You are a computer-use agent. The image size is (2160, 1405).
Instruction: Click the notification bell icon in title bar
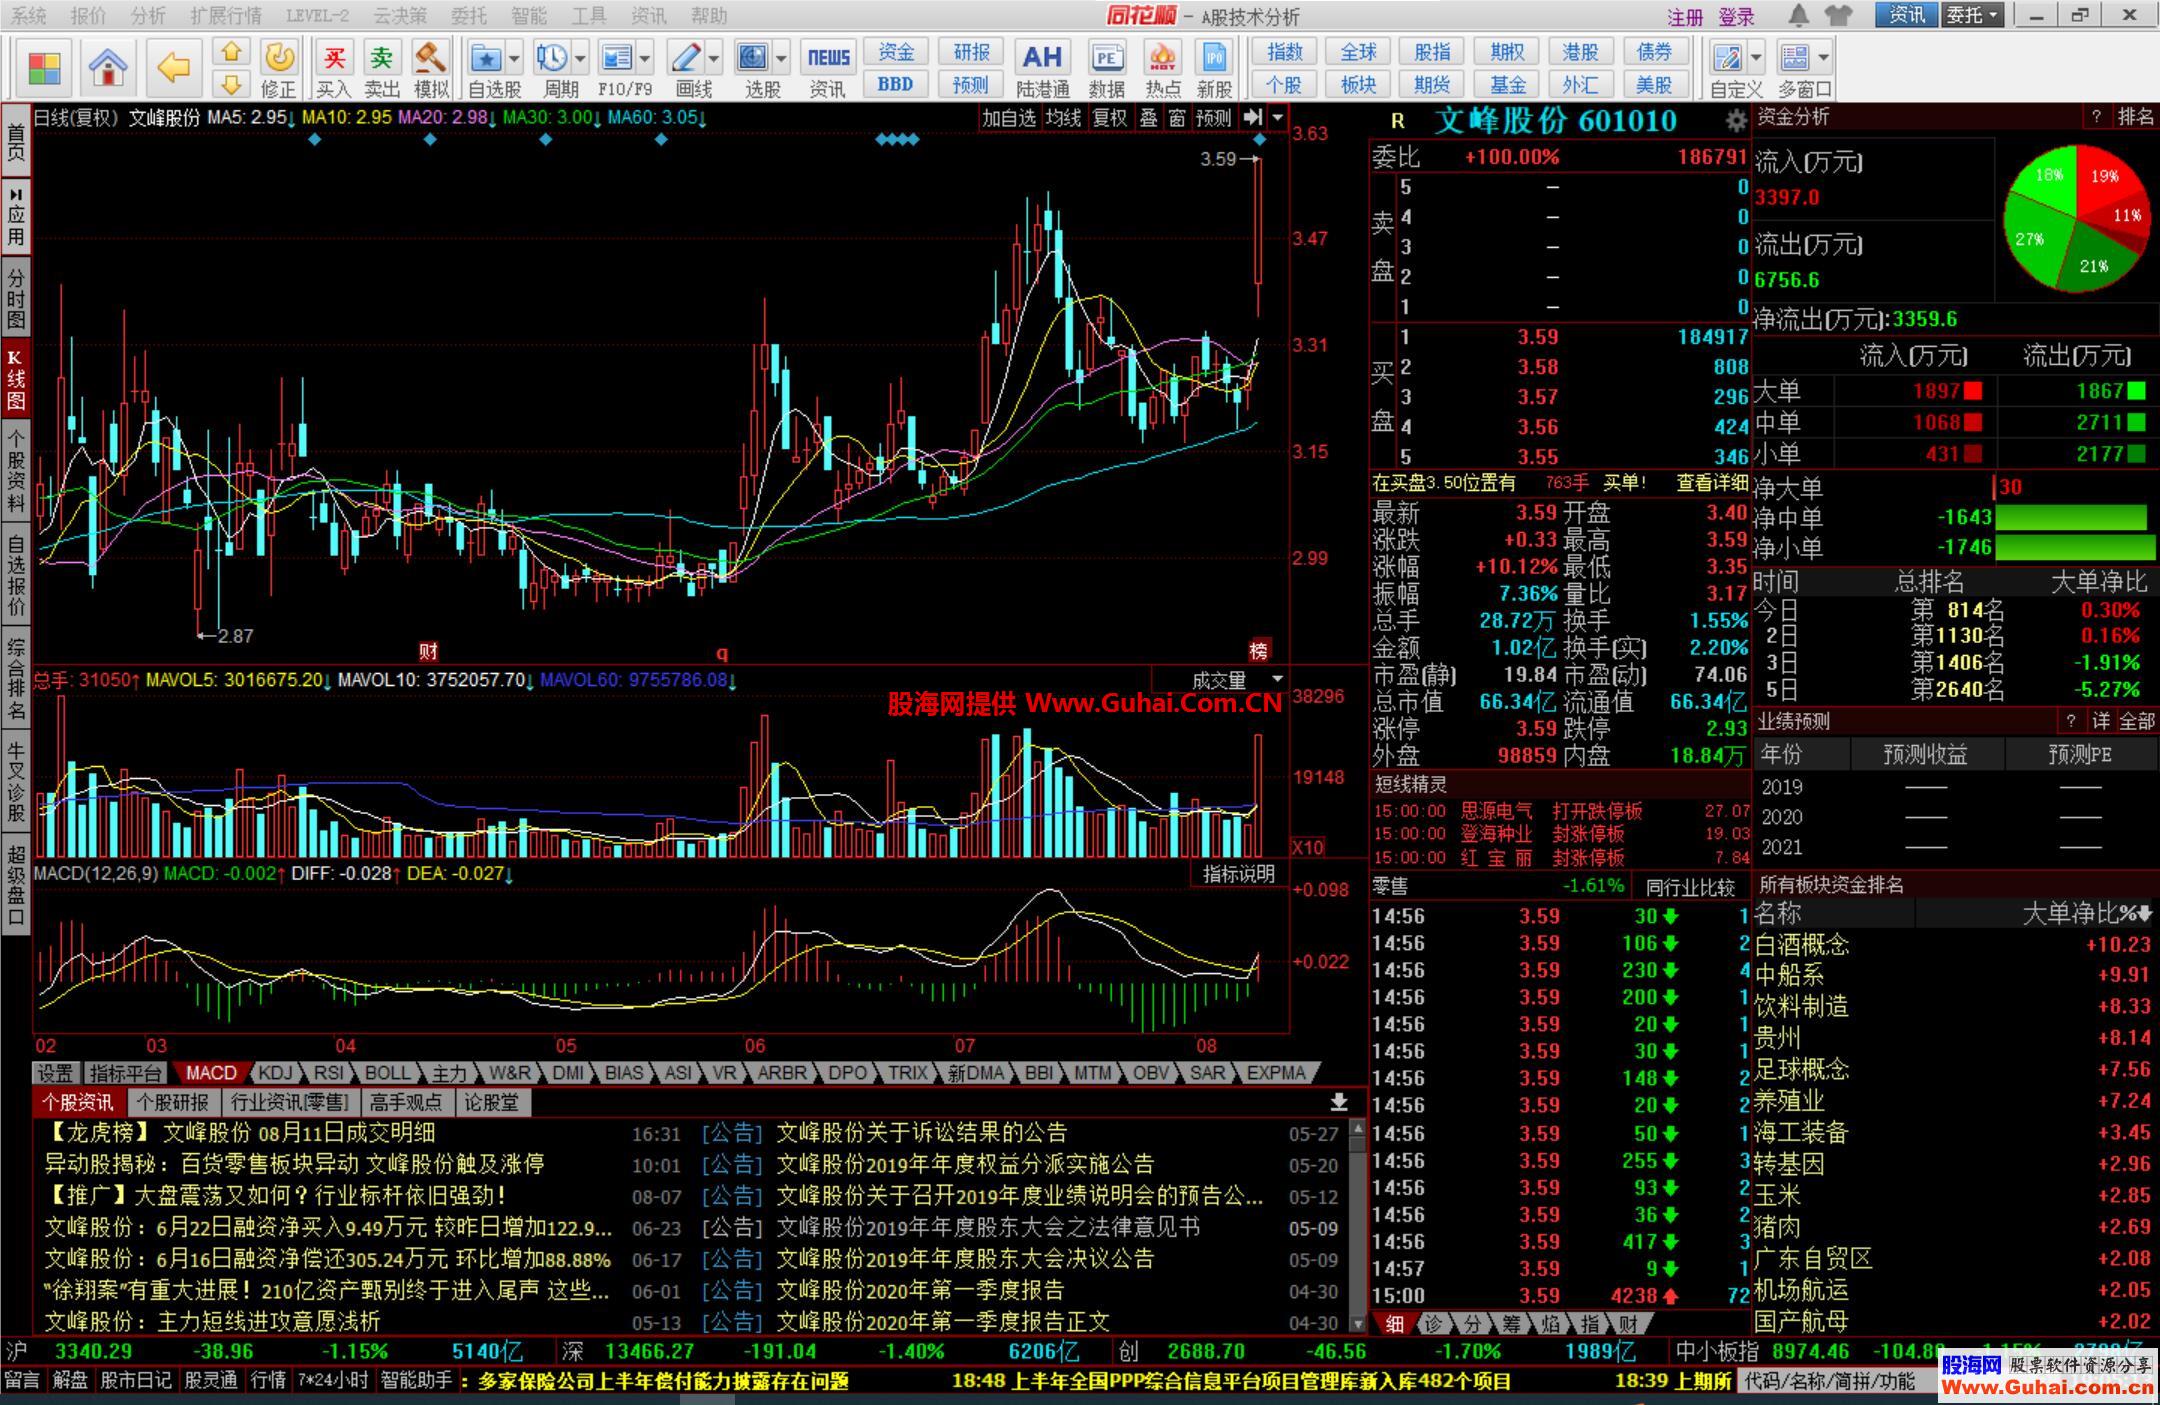click(x=1798, y=15)
